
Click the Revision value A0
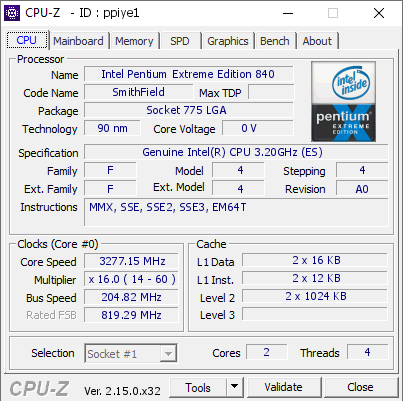pos(362,189)
